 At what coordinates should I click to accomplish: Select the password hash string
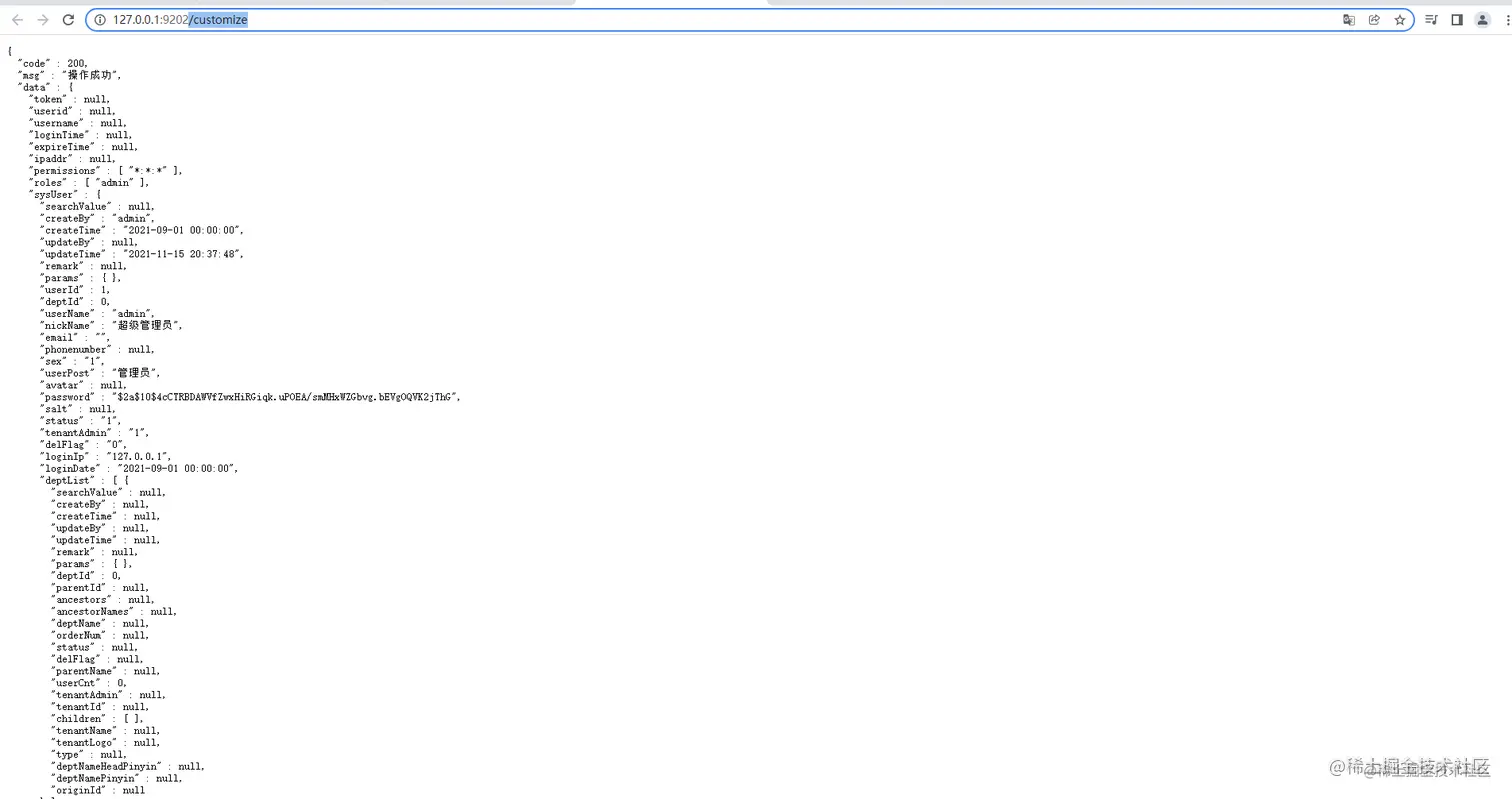(284, 397)
